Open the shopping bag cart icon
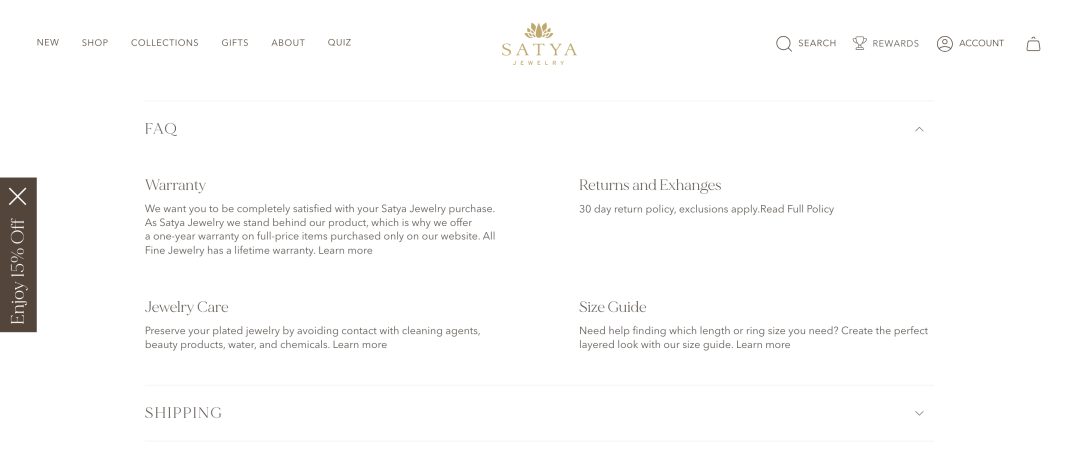 point(1033,43)
